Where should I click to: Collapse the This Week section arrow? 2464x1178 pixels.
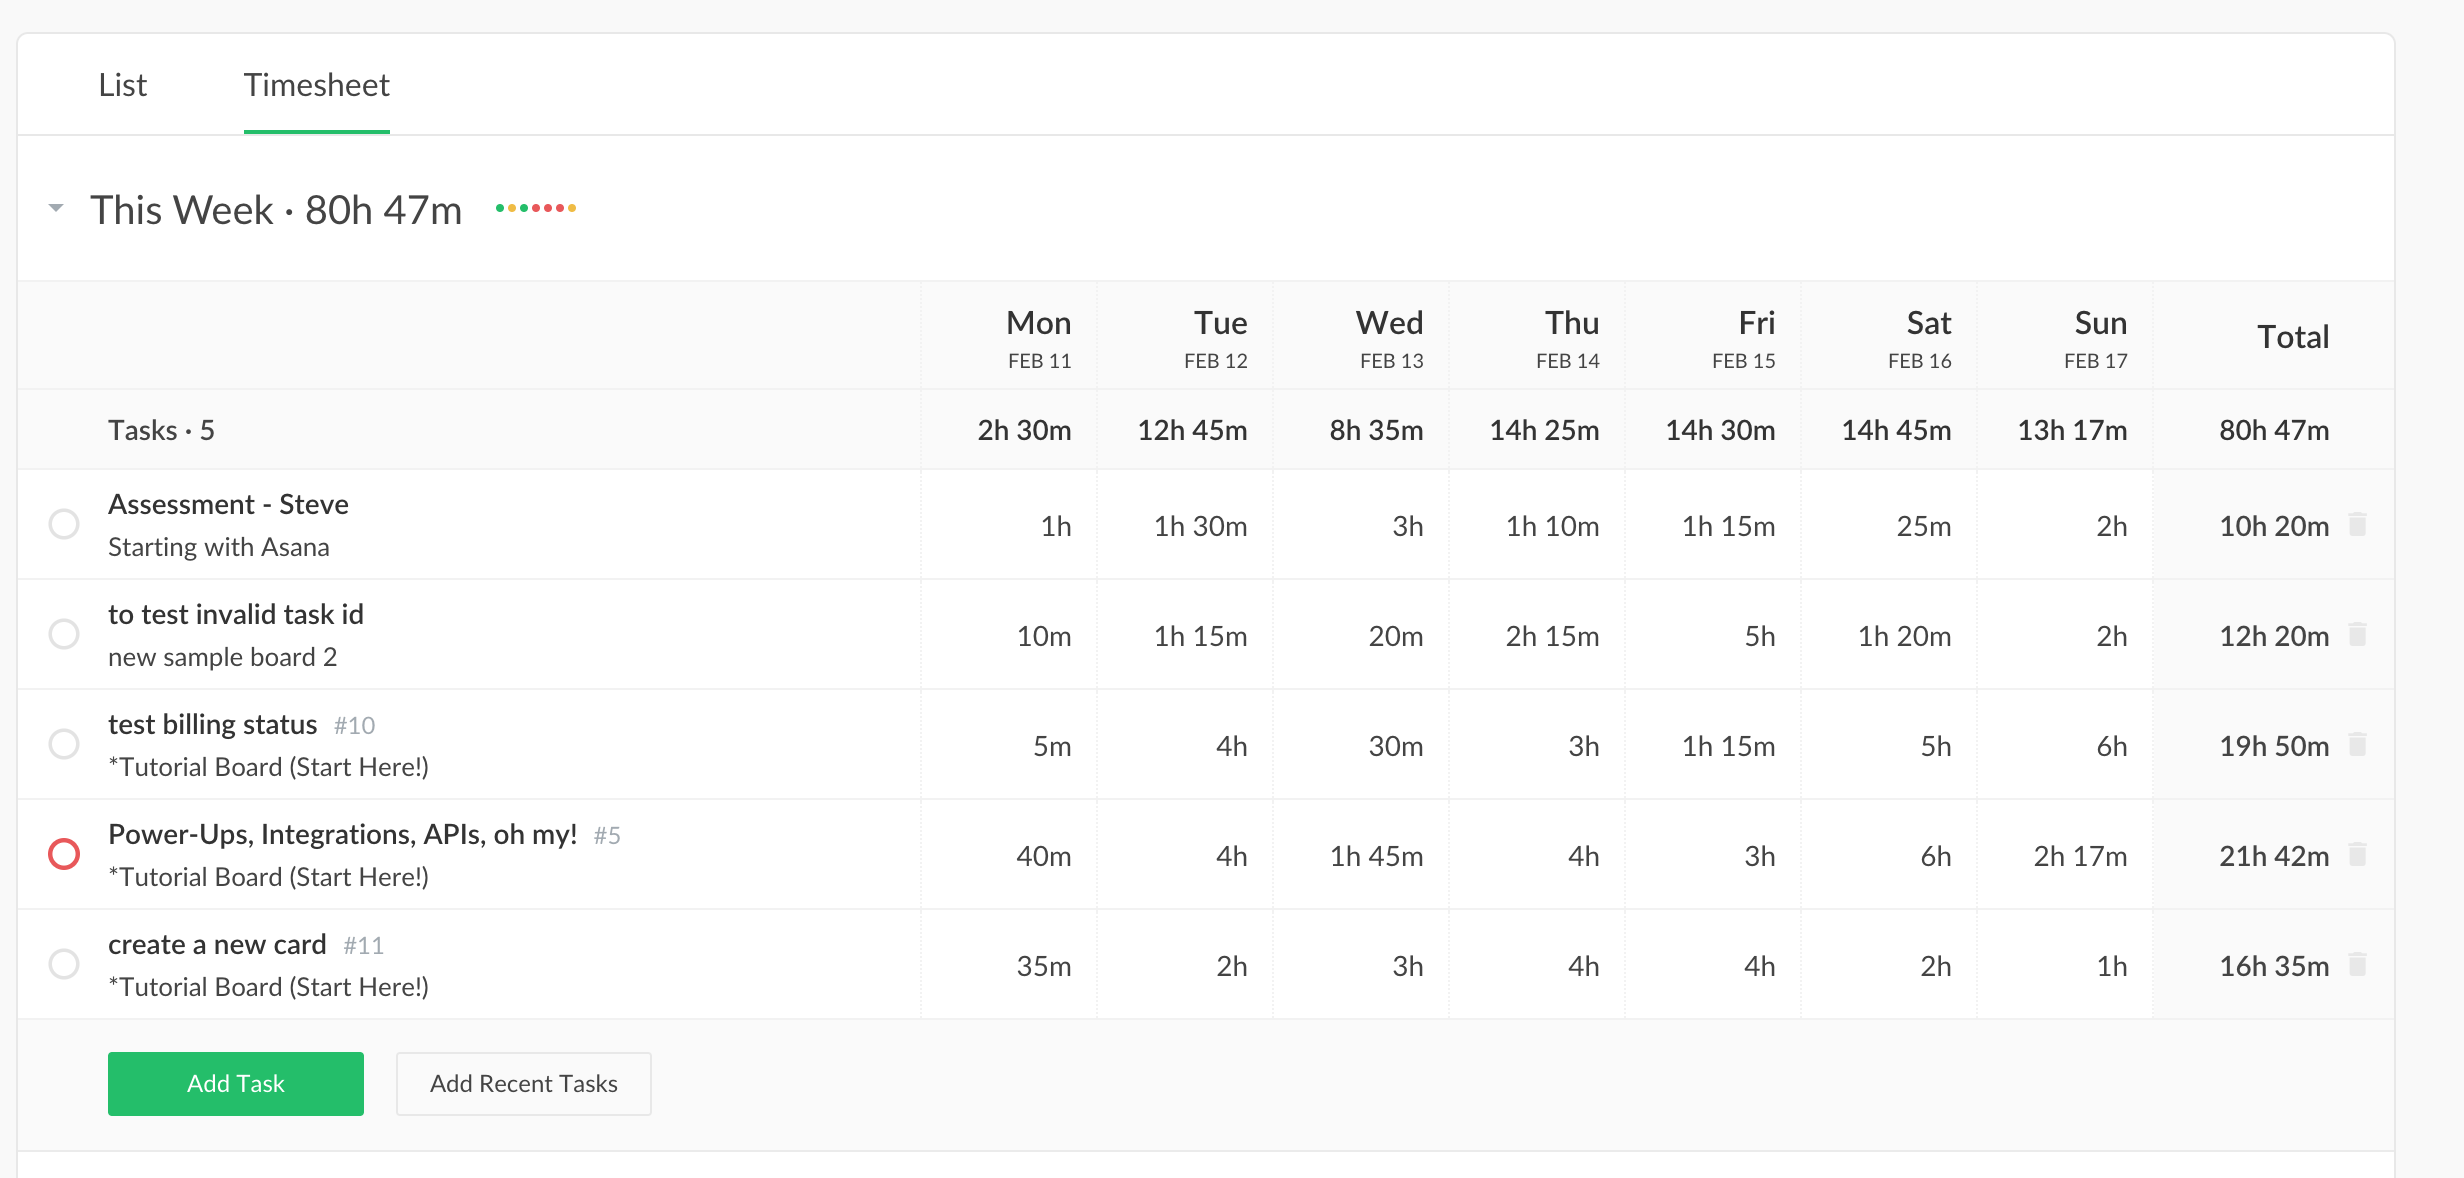pyautogui.click(x=56, y=208)
